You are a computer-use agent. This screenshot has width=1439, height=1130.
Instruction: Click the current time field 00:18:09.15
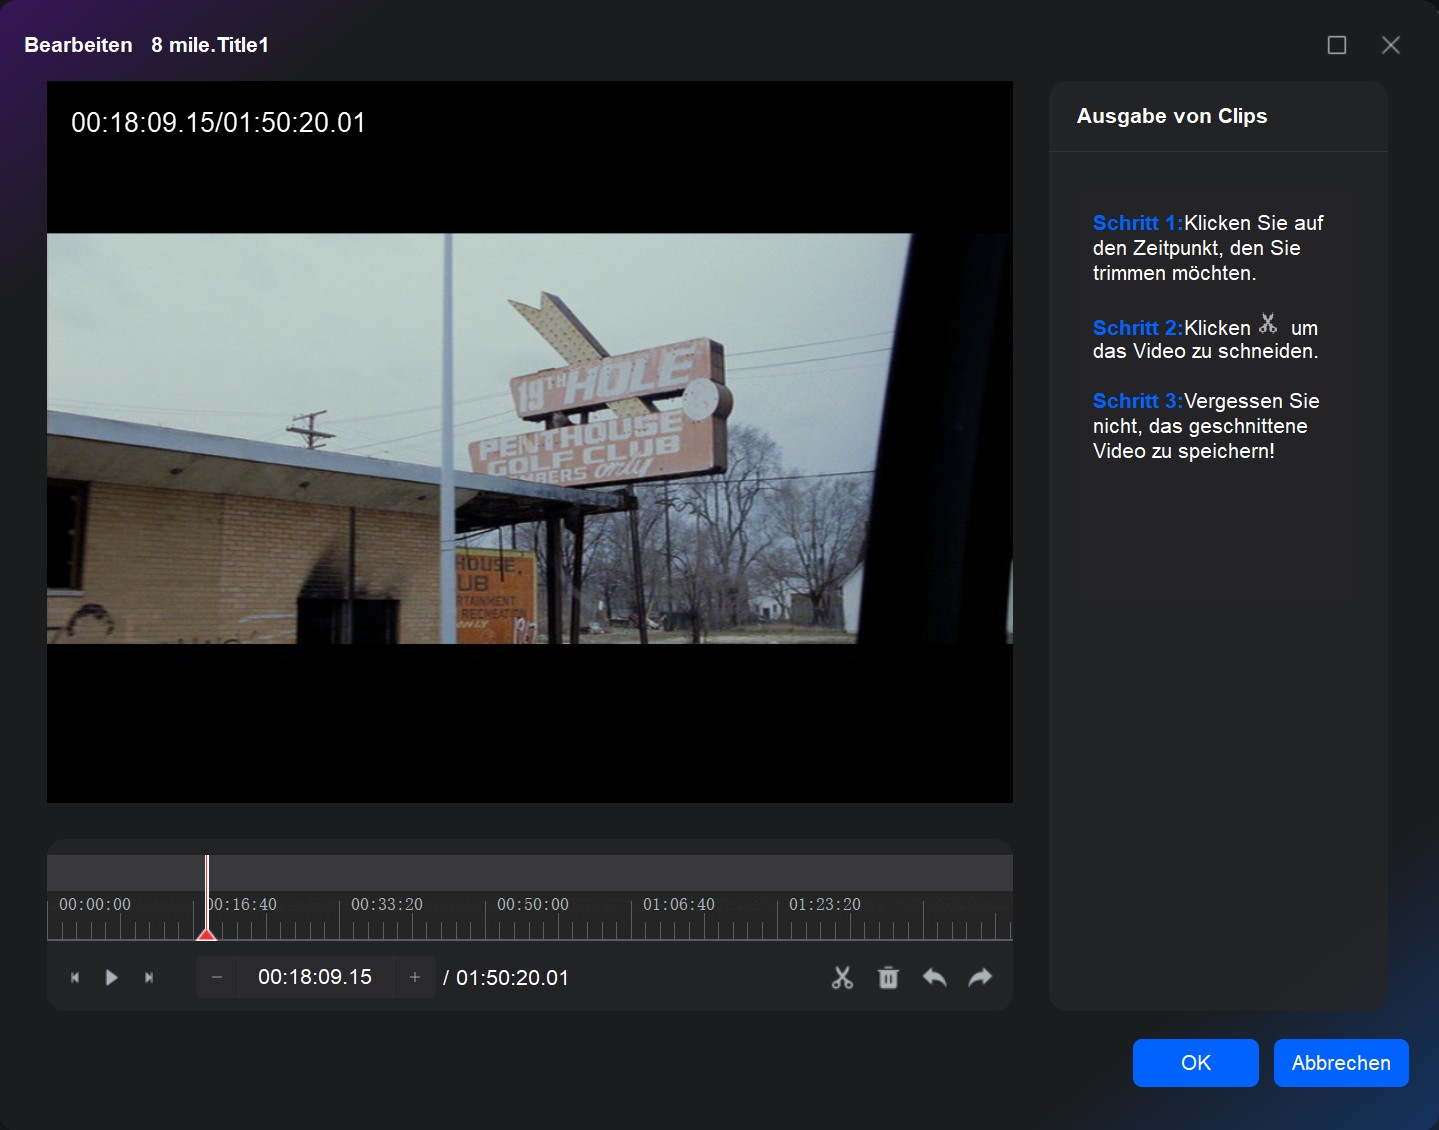315,977
